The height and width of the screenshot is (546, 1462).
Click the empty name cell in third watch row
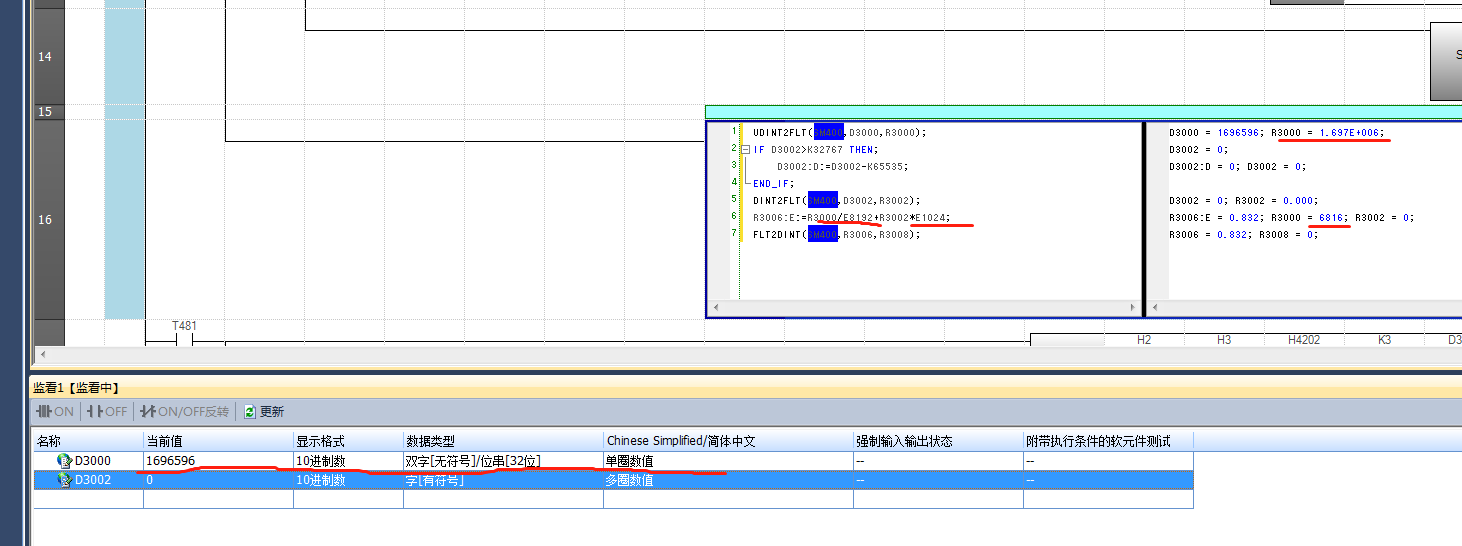click(x=88, y=499)
